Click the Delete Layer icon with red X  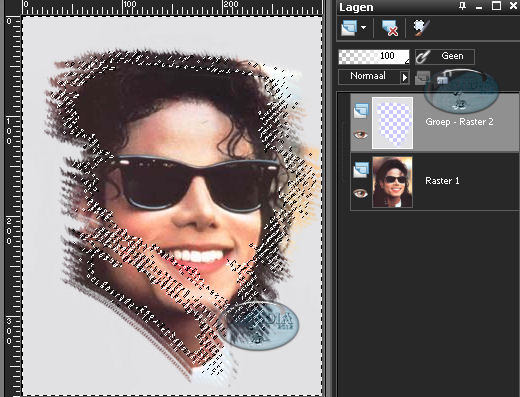(x=389, y=28)
